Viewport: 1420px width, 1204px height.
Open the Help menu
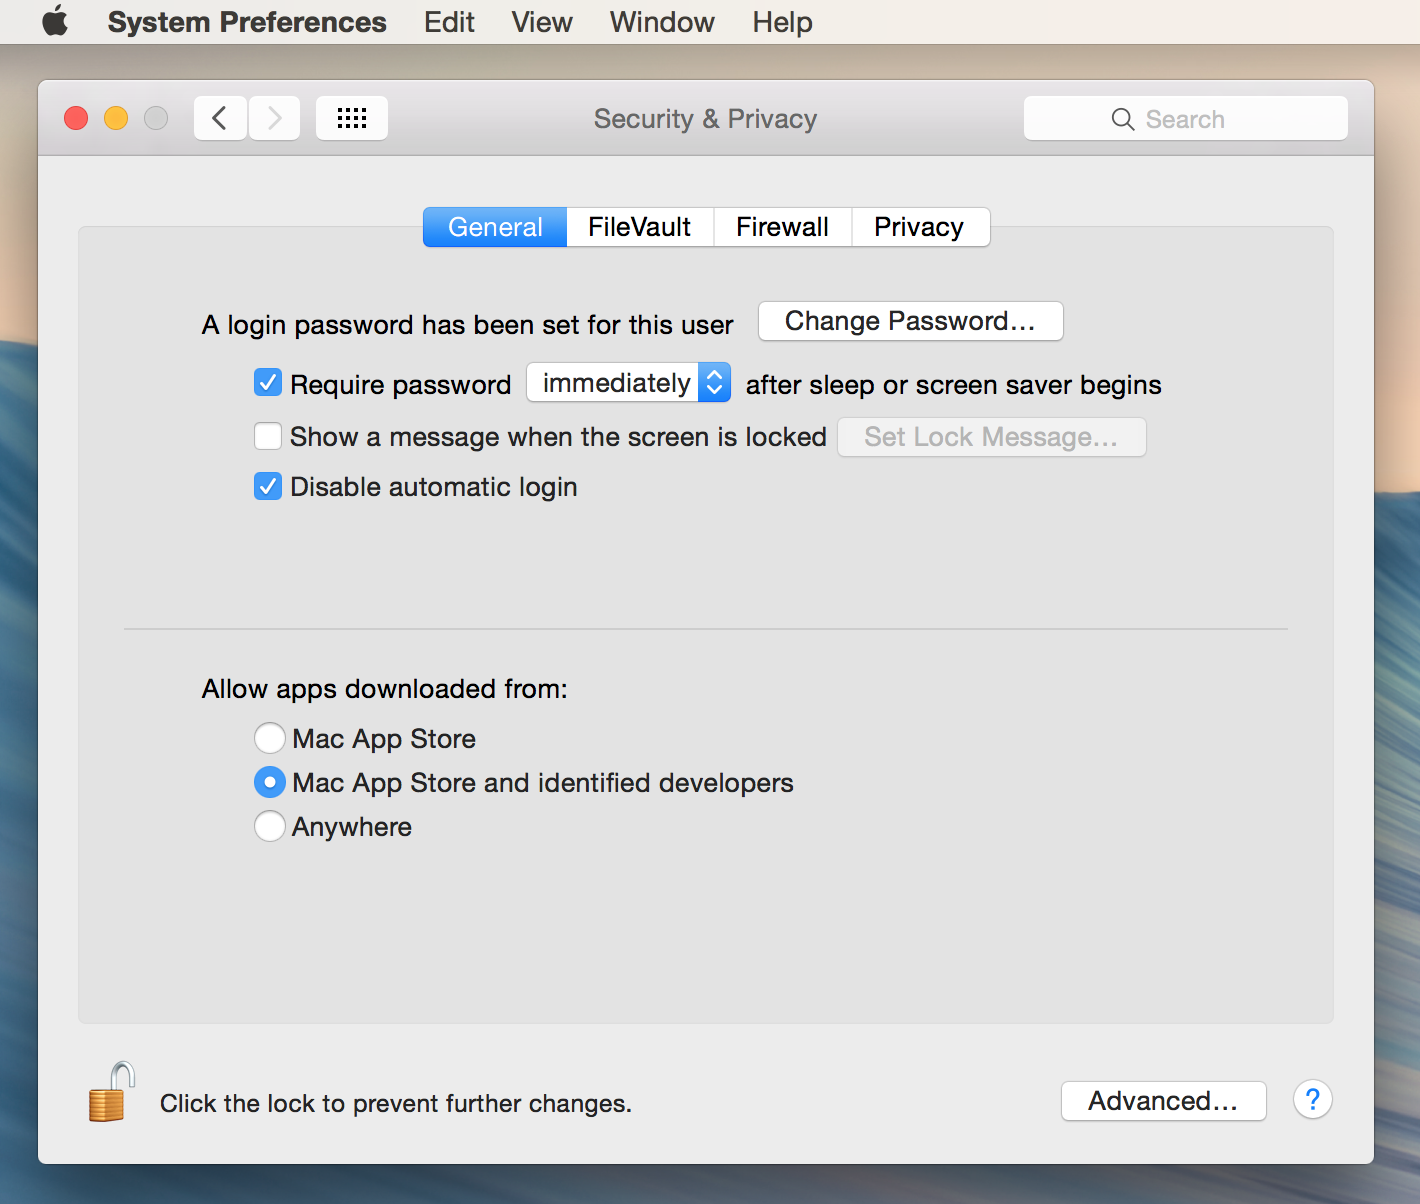(x=782, y=22)
